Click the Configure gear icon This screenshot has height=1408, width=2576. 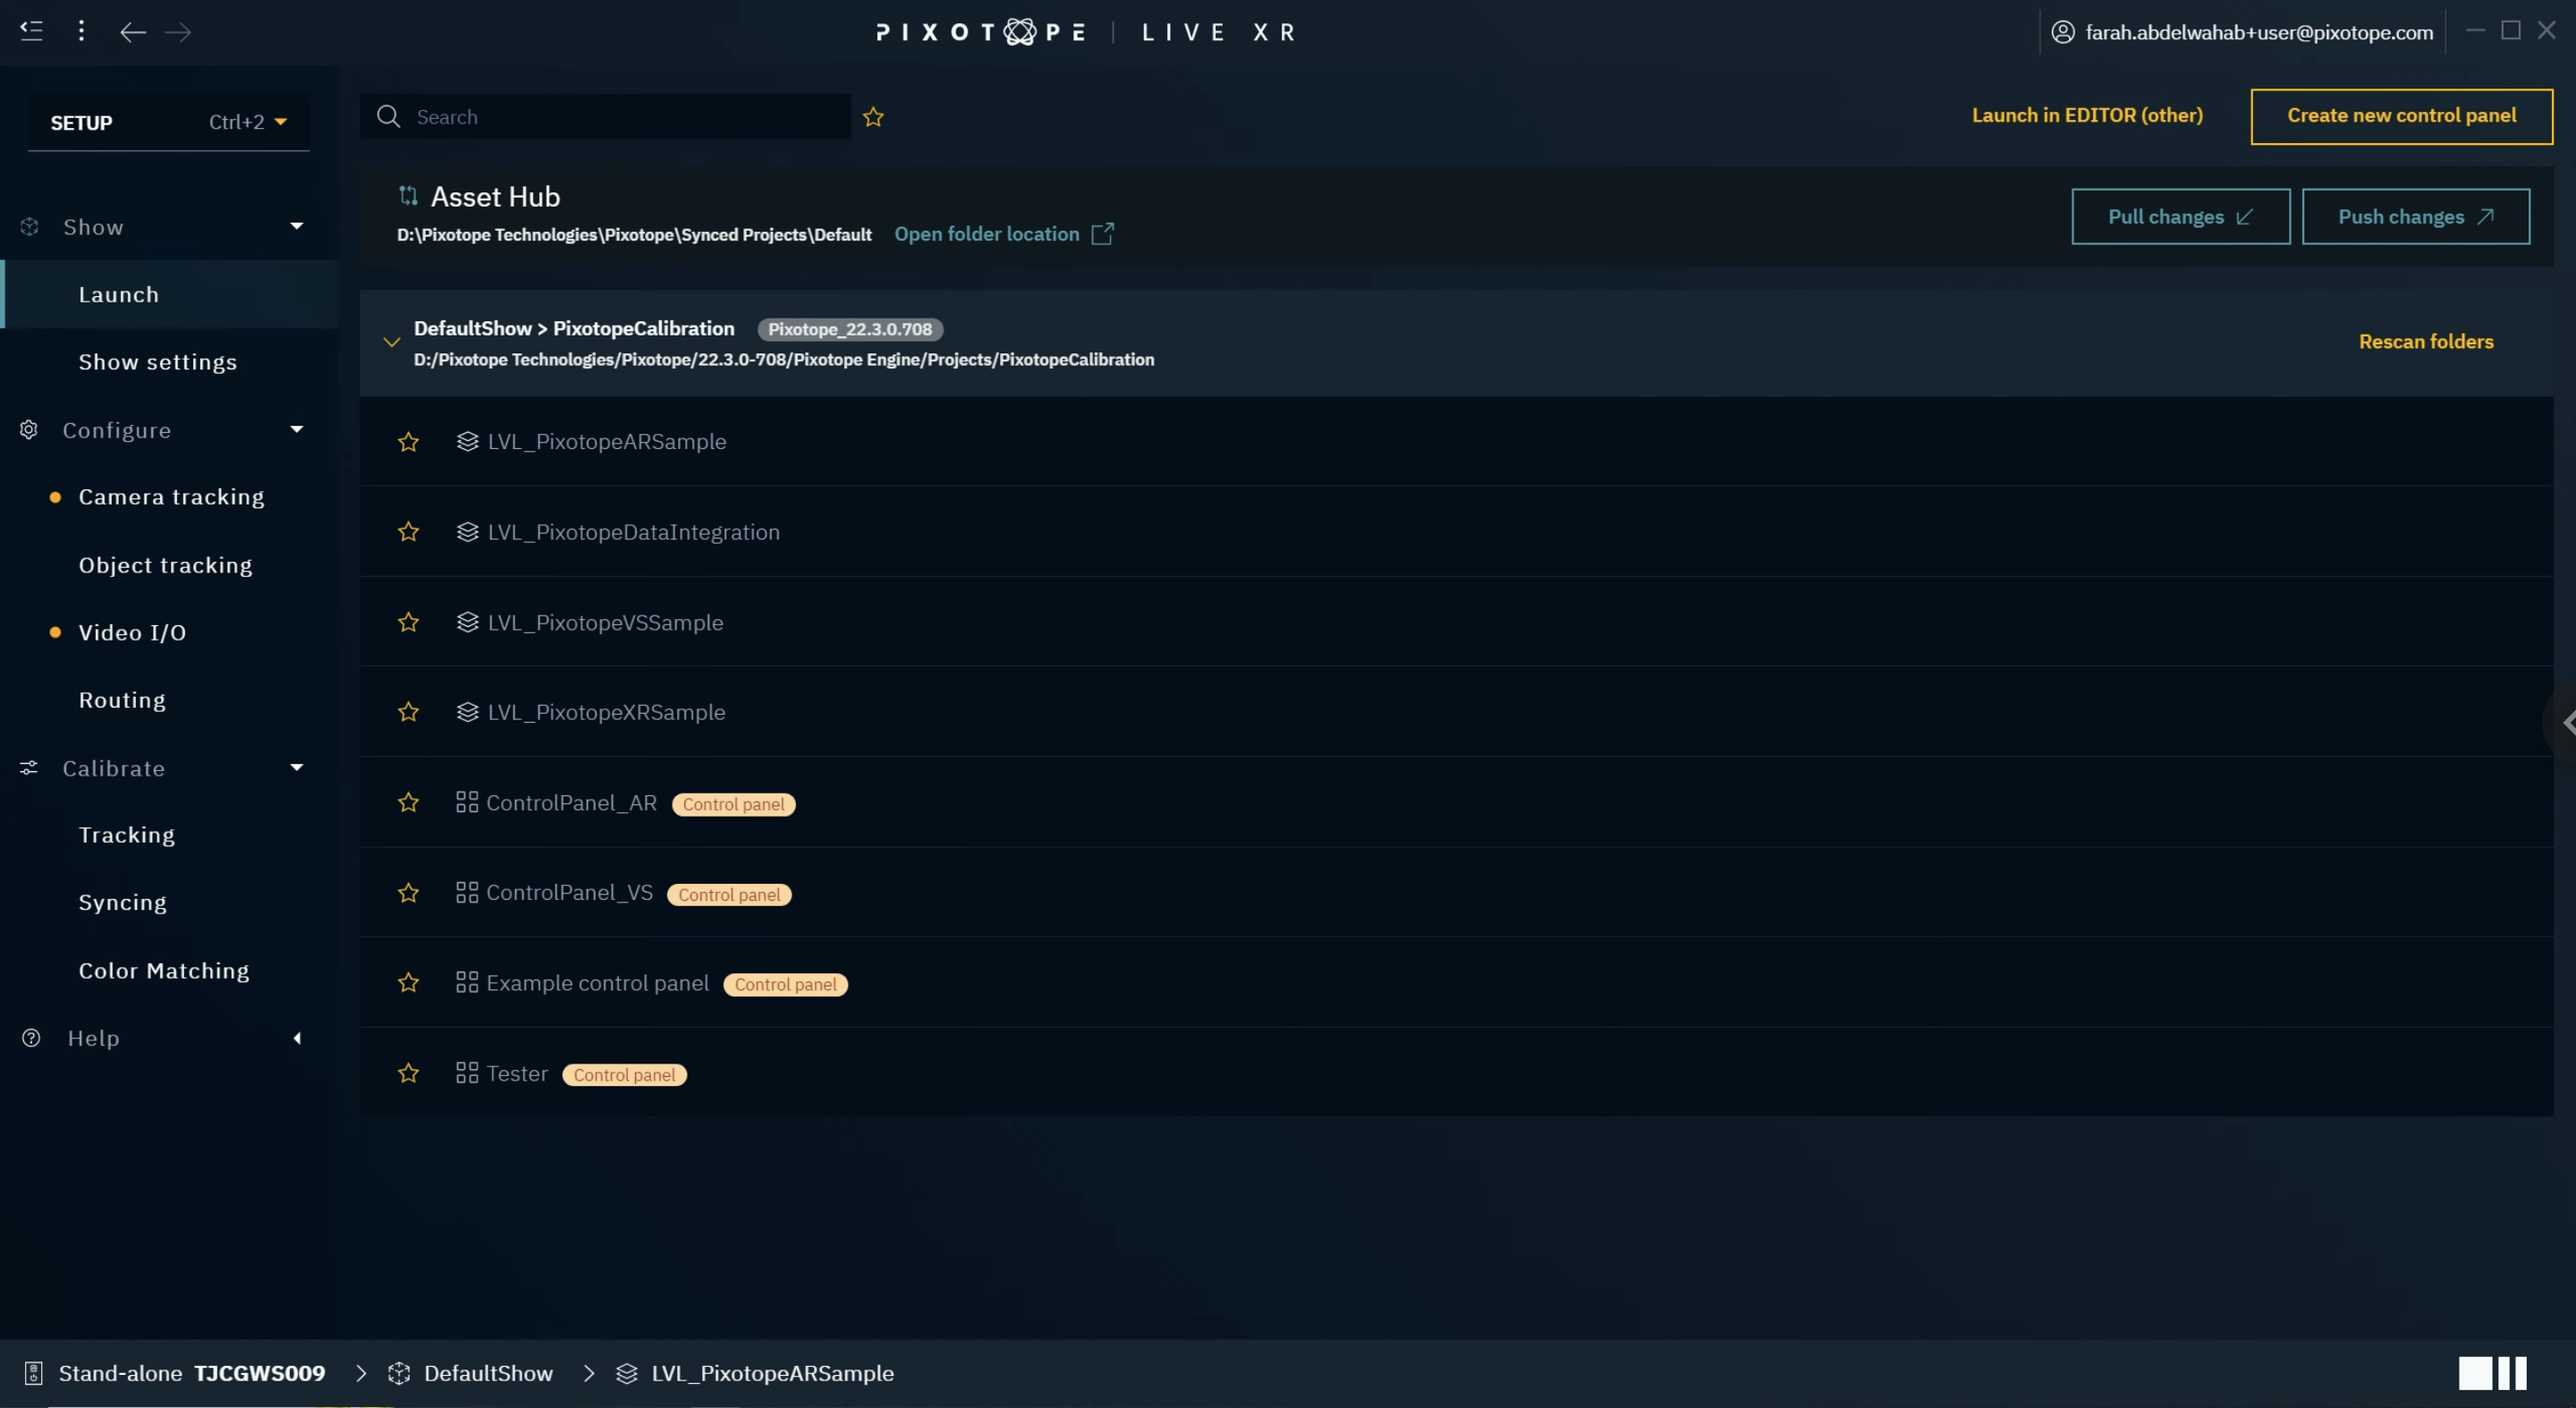pos(29,429)
